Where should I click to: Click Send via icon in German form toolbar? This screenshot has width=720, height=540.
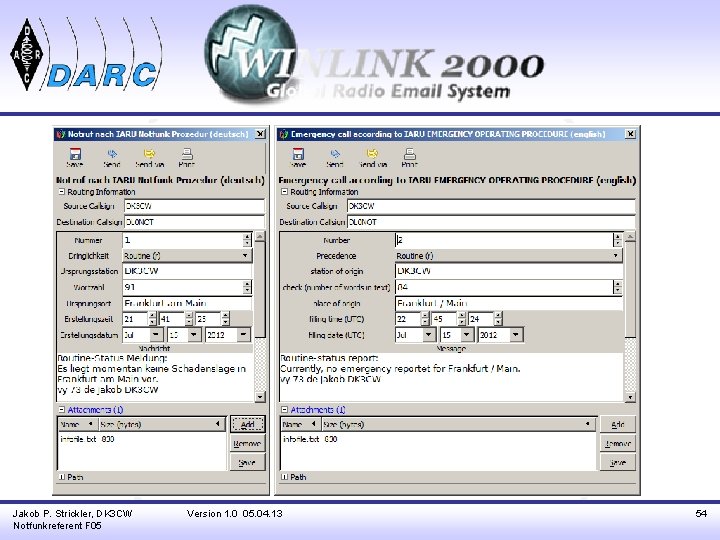click(150, 158)
